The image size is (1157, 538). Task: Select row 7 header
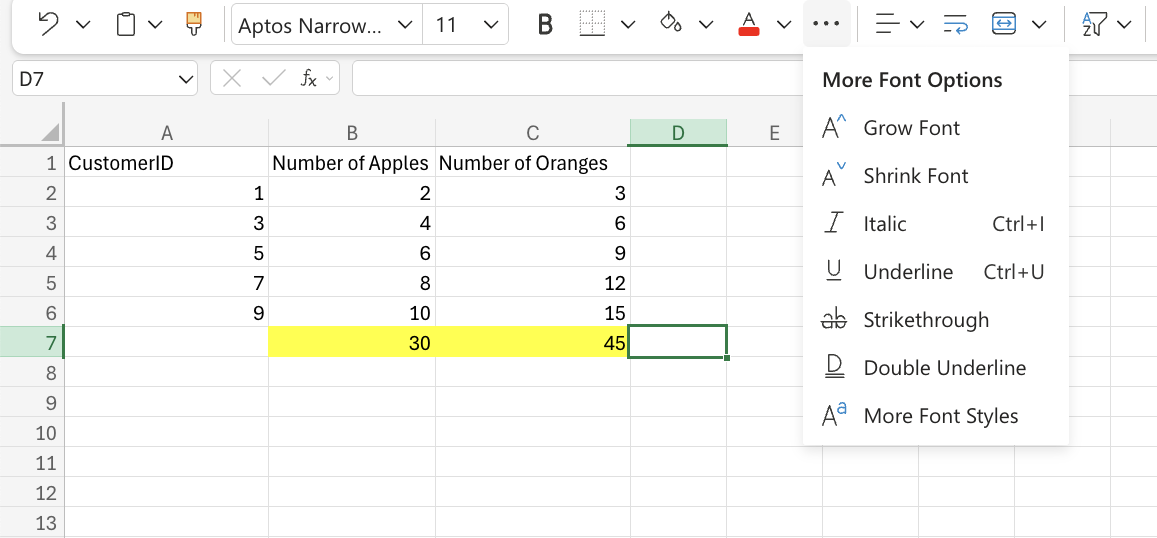coord(32,342)
